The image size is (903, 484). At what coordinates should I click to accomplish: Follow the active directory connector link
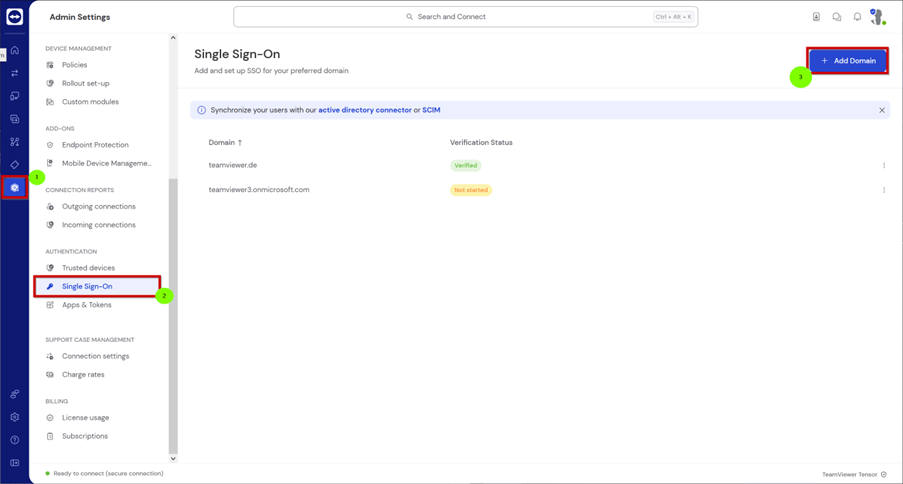click(364, 110)
